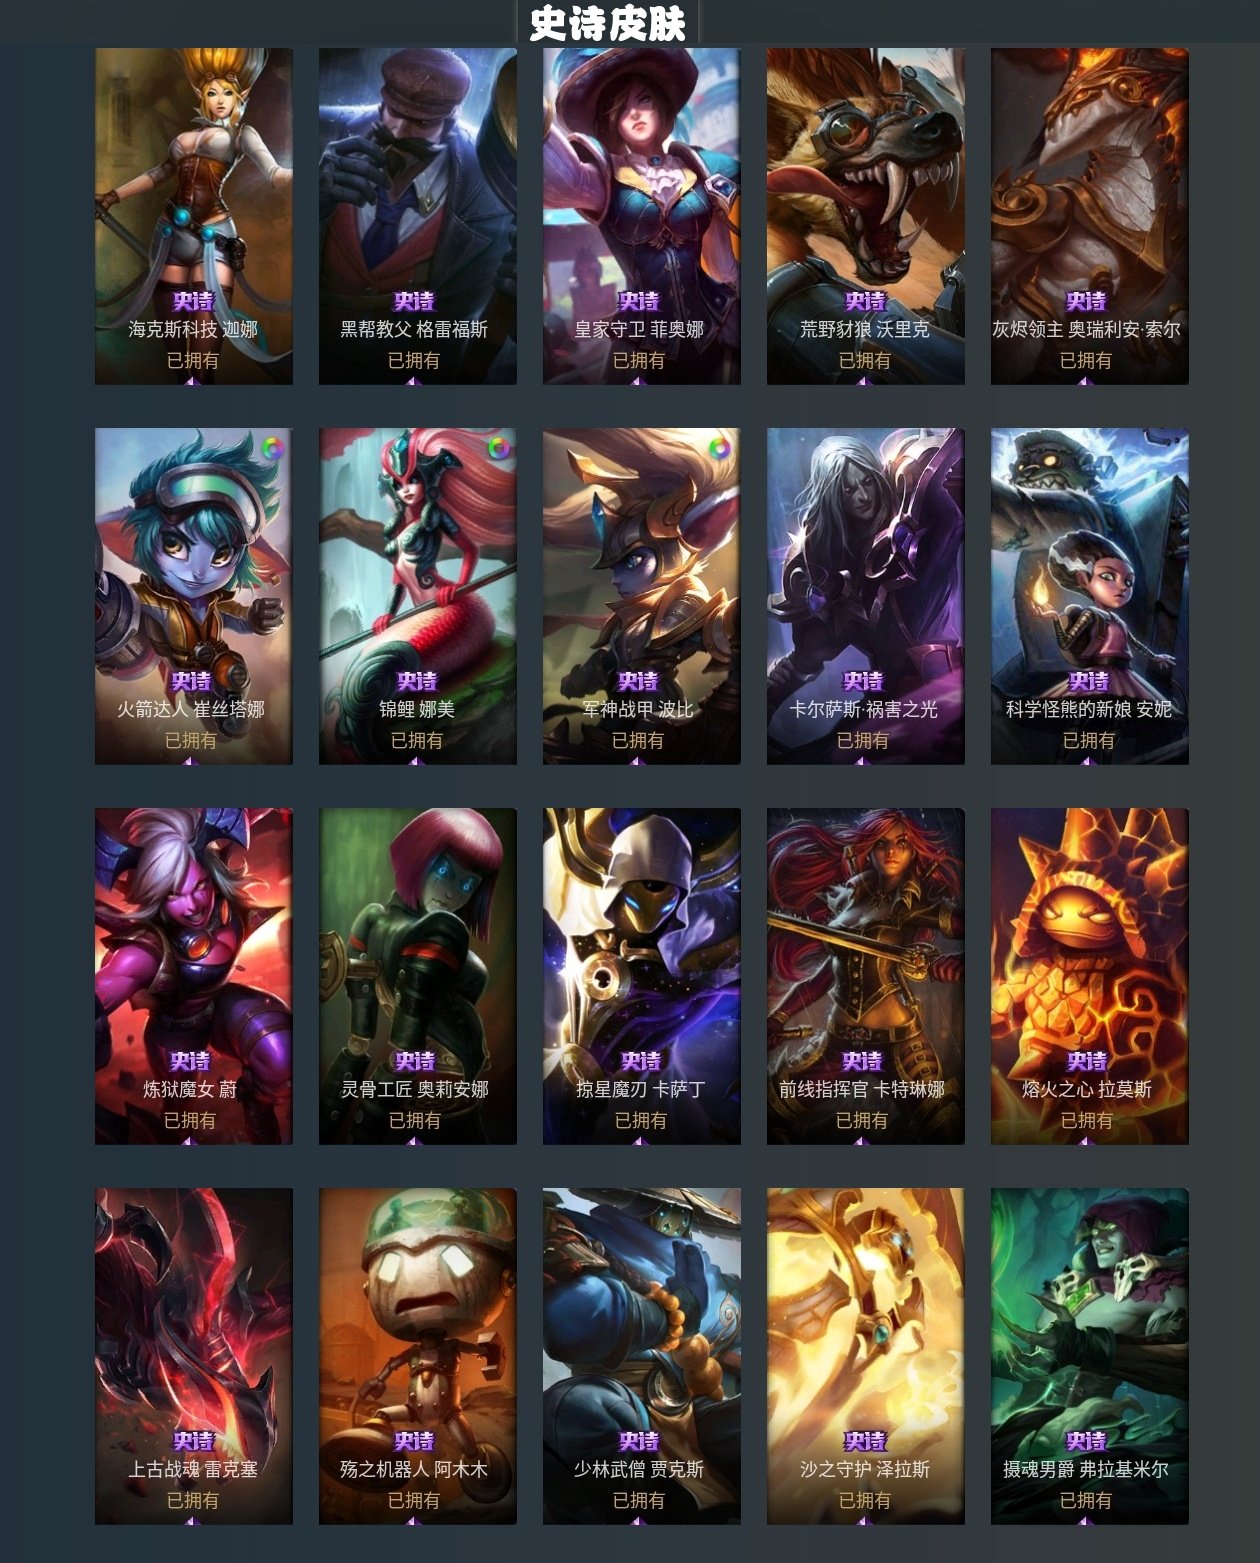
Task: Select 灰烬领主 奥瑞利安·索尔 skin thumbnail
Action: (x=1089, y=216)
